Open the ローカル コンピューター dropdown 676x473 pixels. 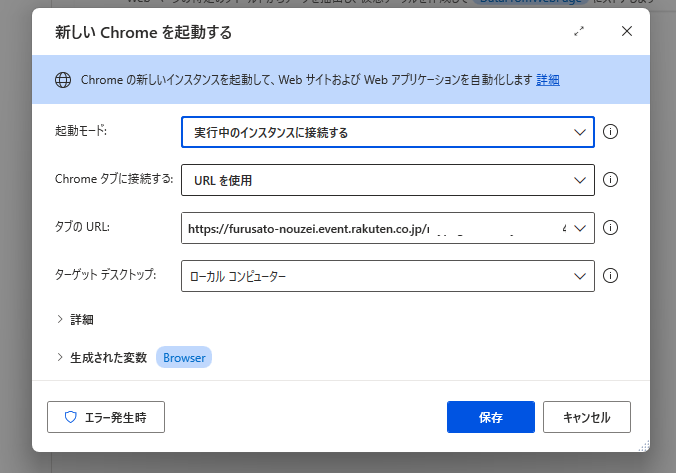388,276
